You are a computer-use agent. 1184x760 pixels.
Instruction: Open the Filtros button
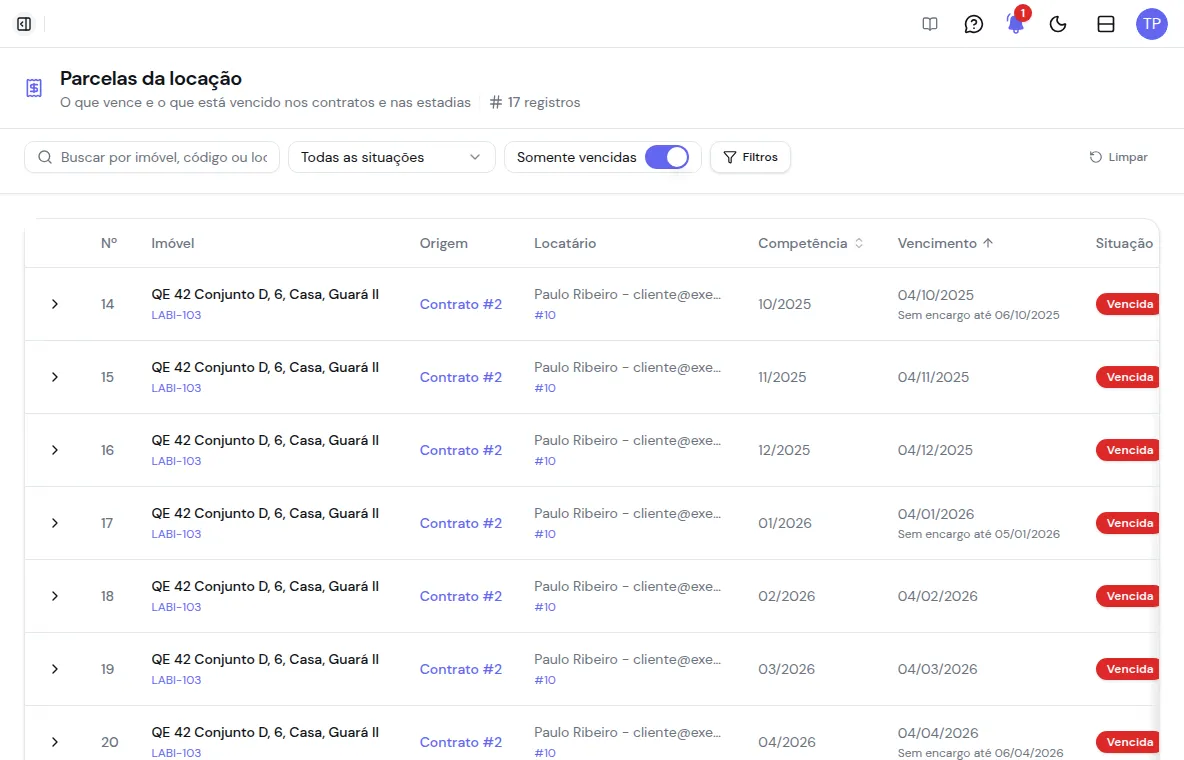coord(750,157)
